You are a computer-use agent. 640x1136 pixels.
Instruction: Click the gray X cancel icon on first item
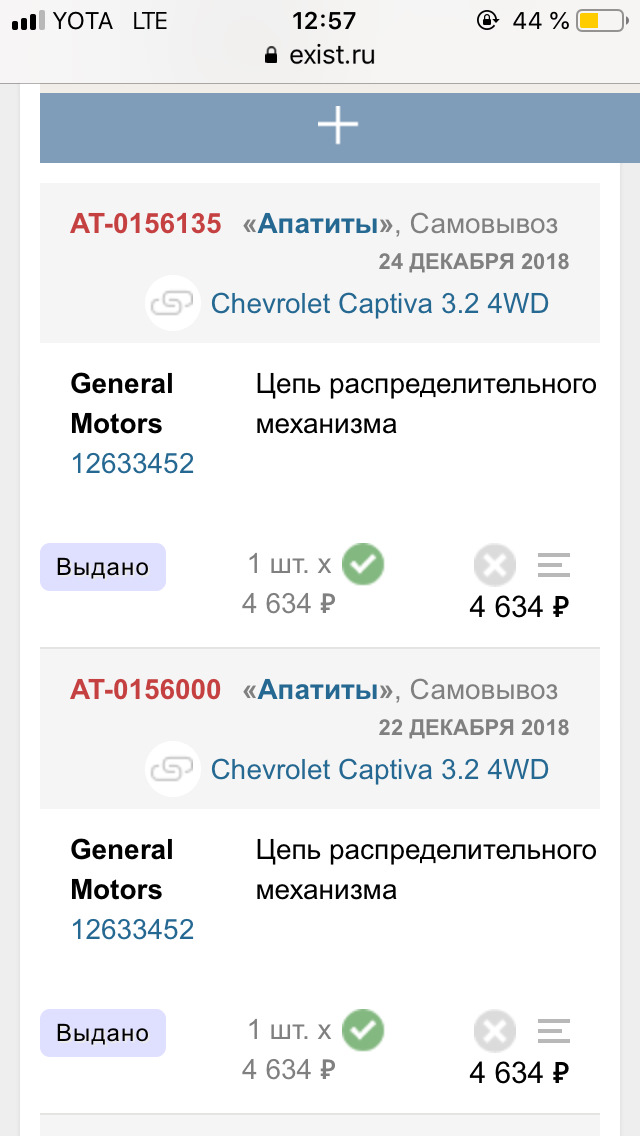(x=494, y=565)
